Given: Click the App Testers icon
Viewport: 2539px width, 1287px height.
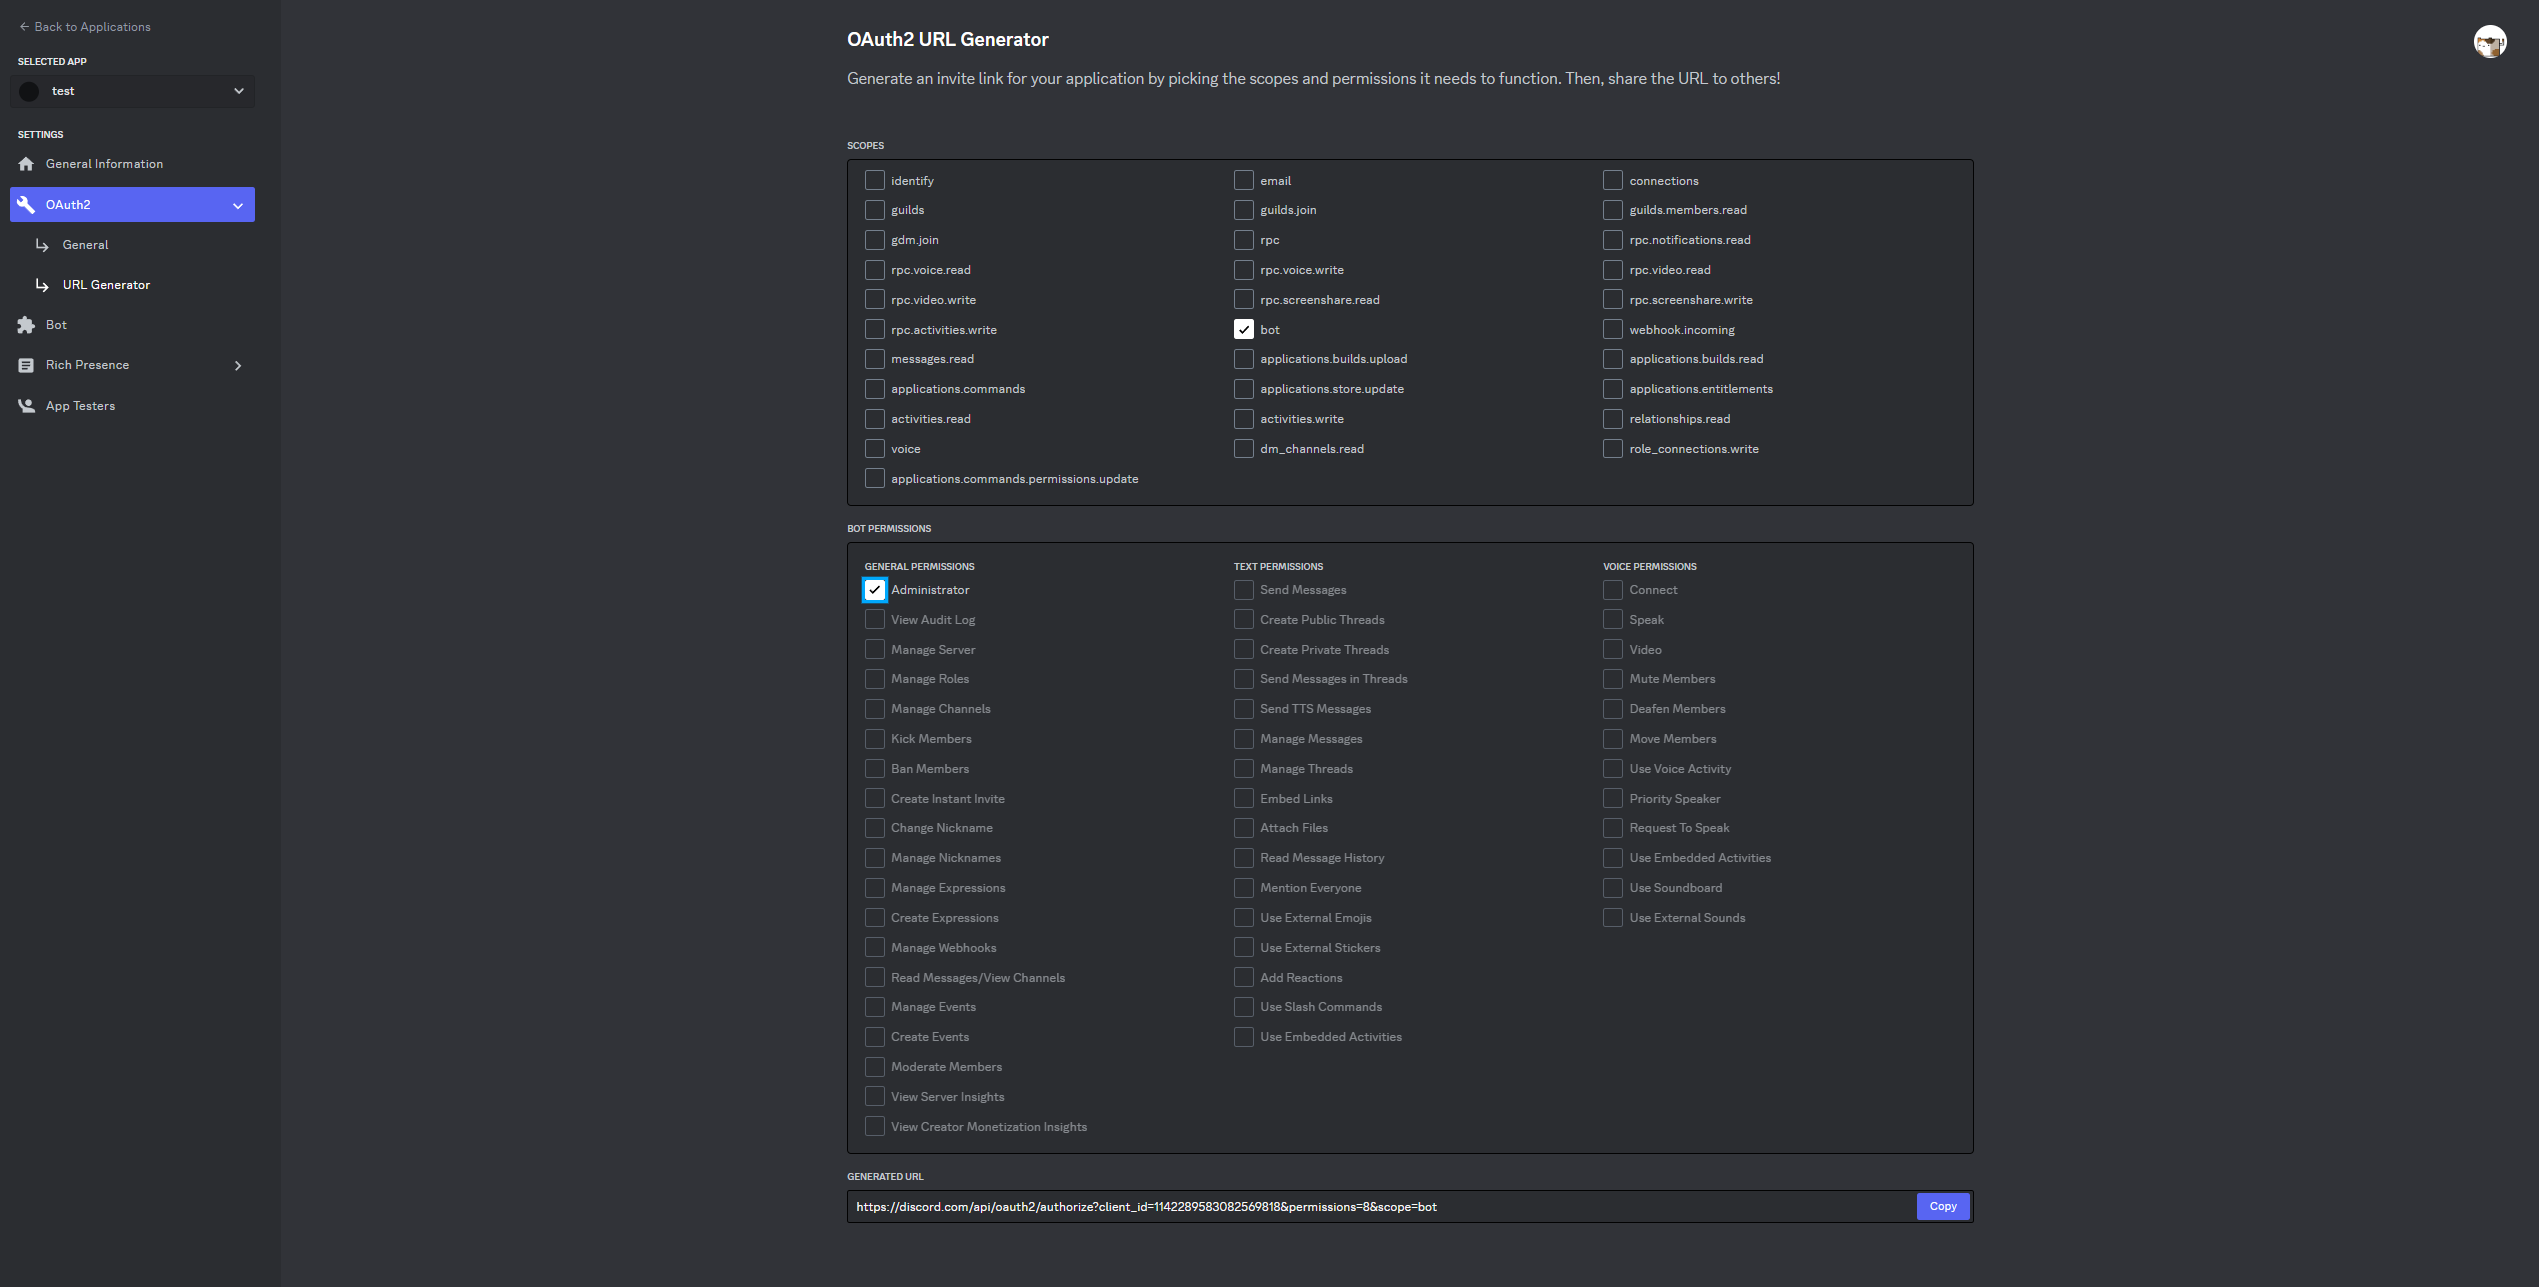Looking at the screenshot, I should [x=26, y=406].
